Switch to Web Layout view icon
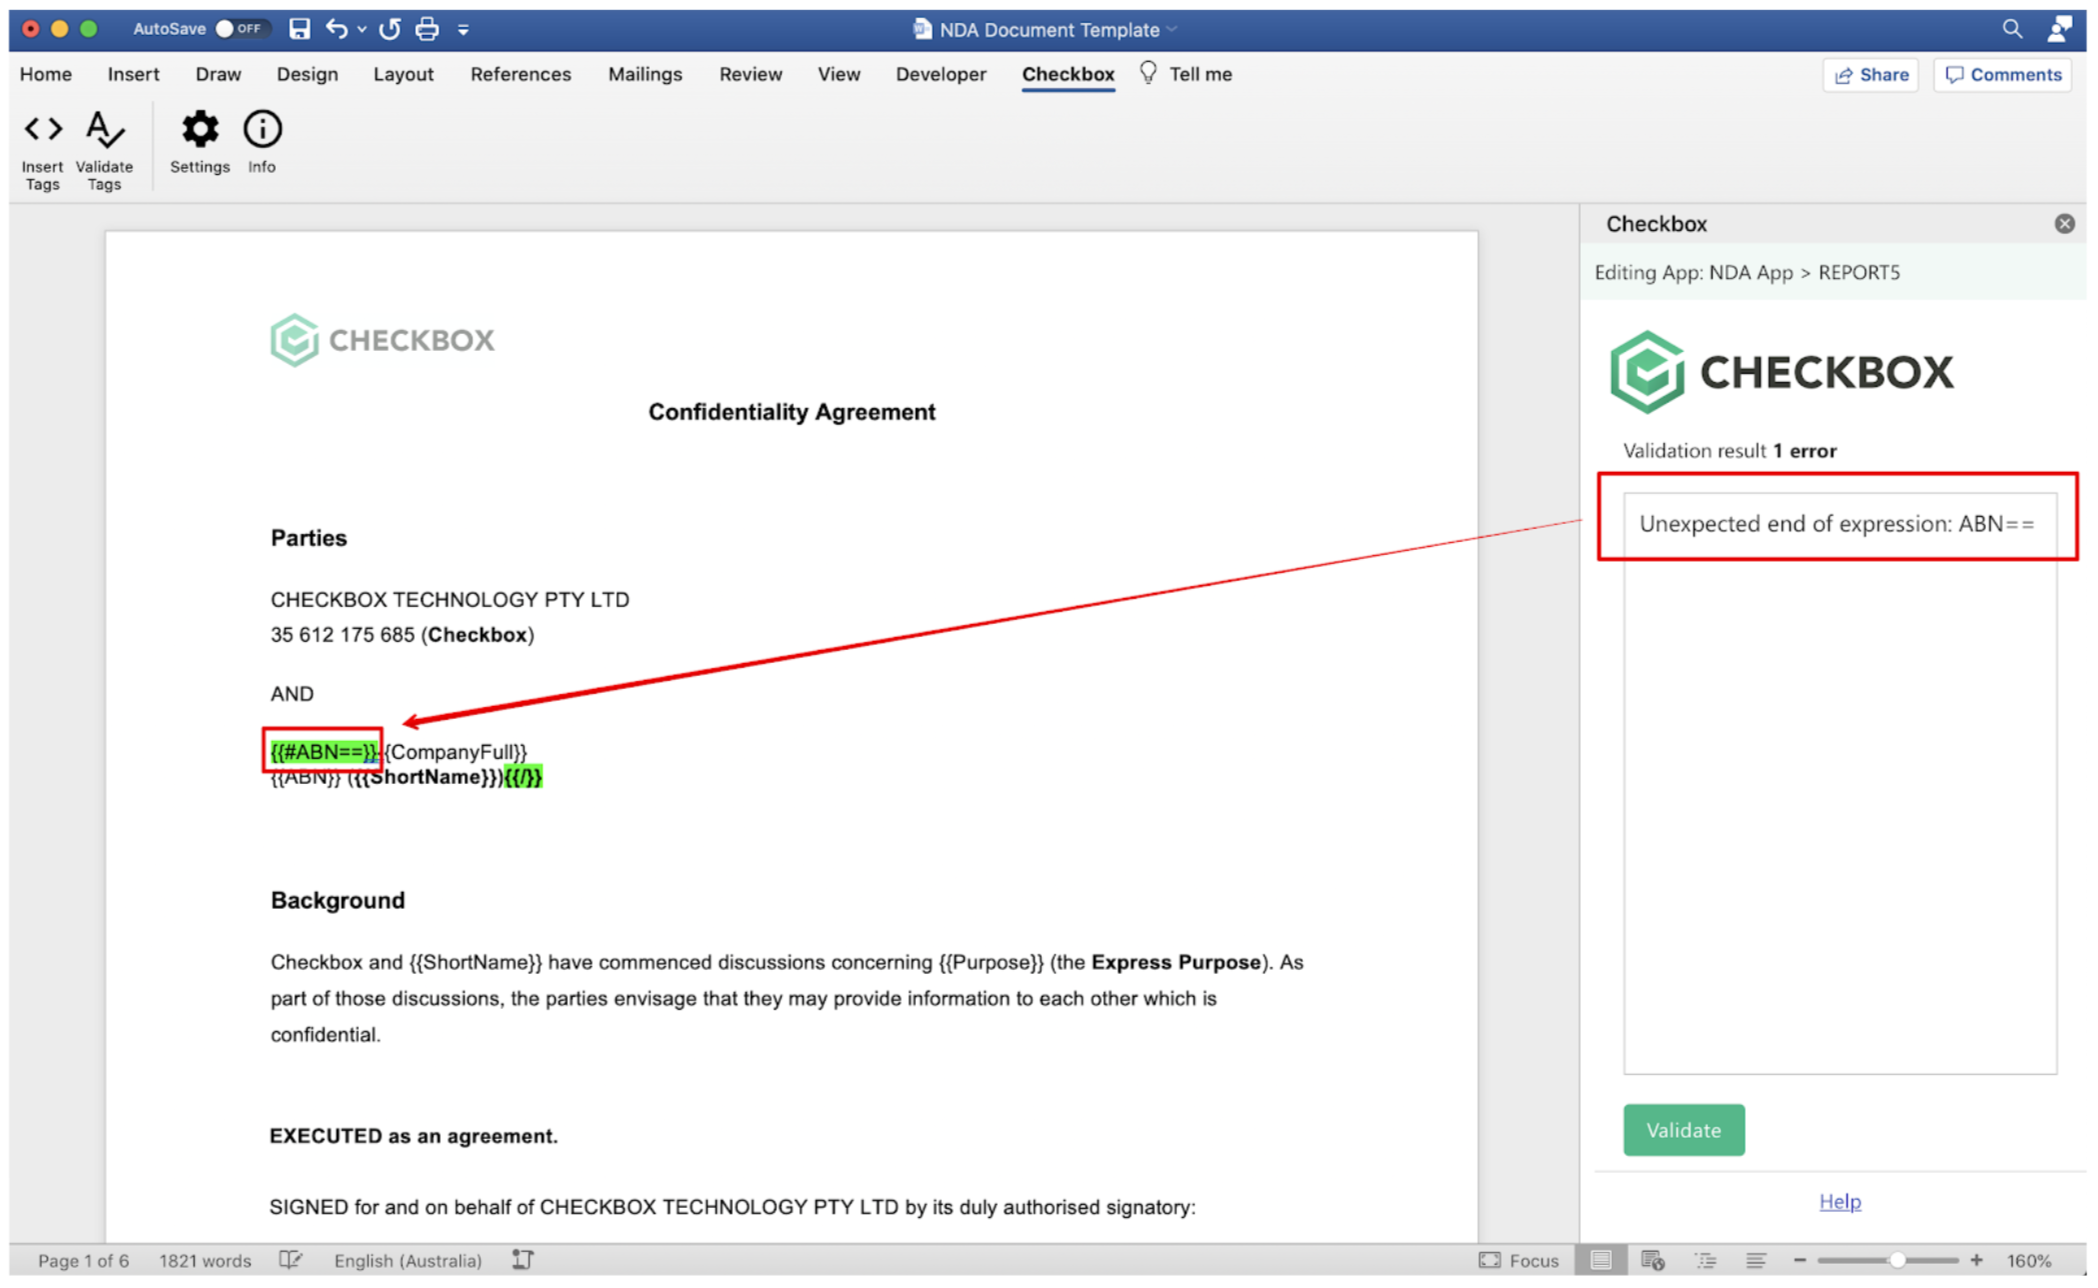 (x=1652, y=1260)
